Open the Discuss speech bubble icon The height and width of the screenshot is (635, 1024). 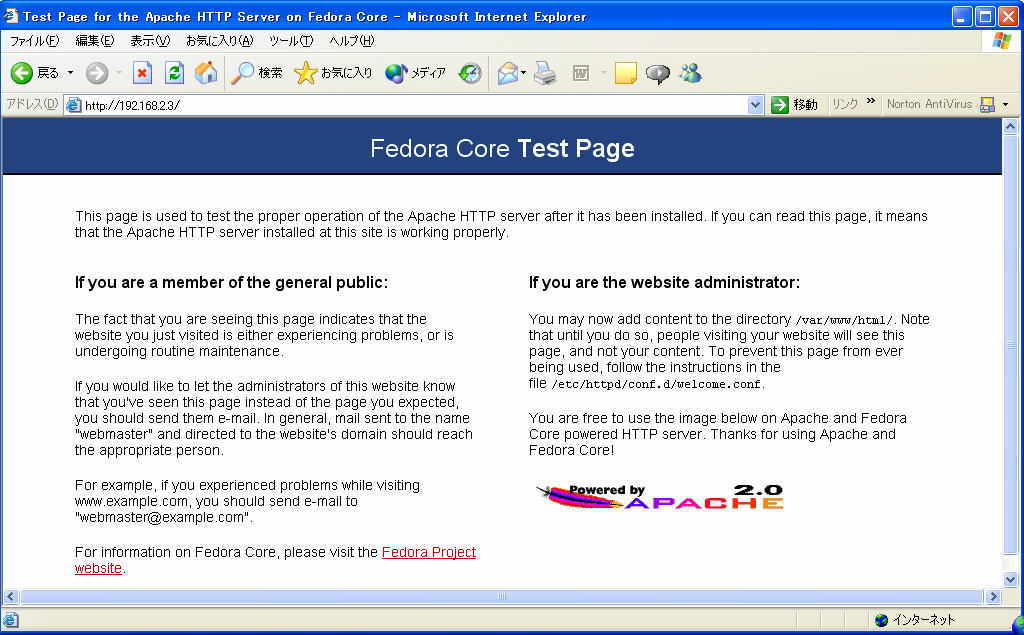coord(658,73)
